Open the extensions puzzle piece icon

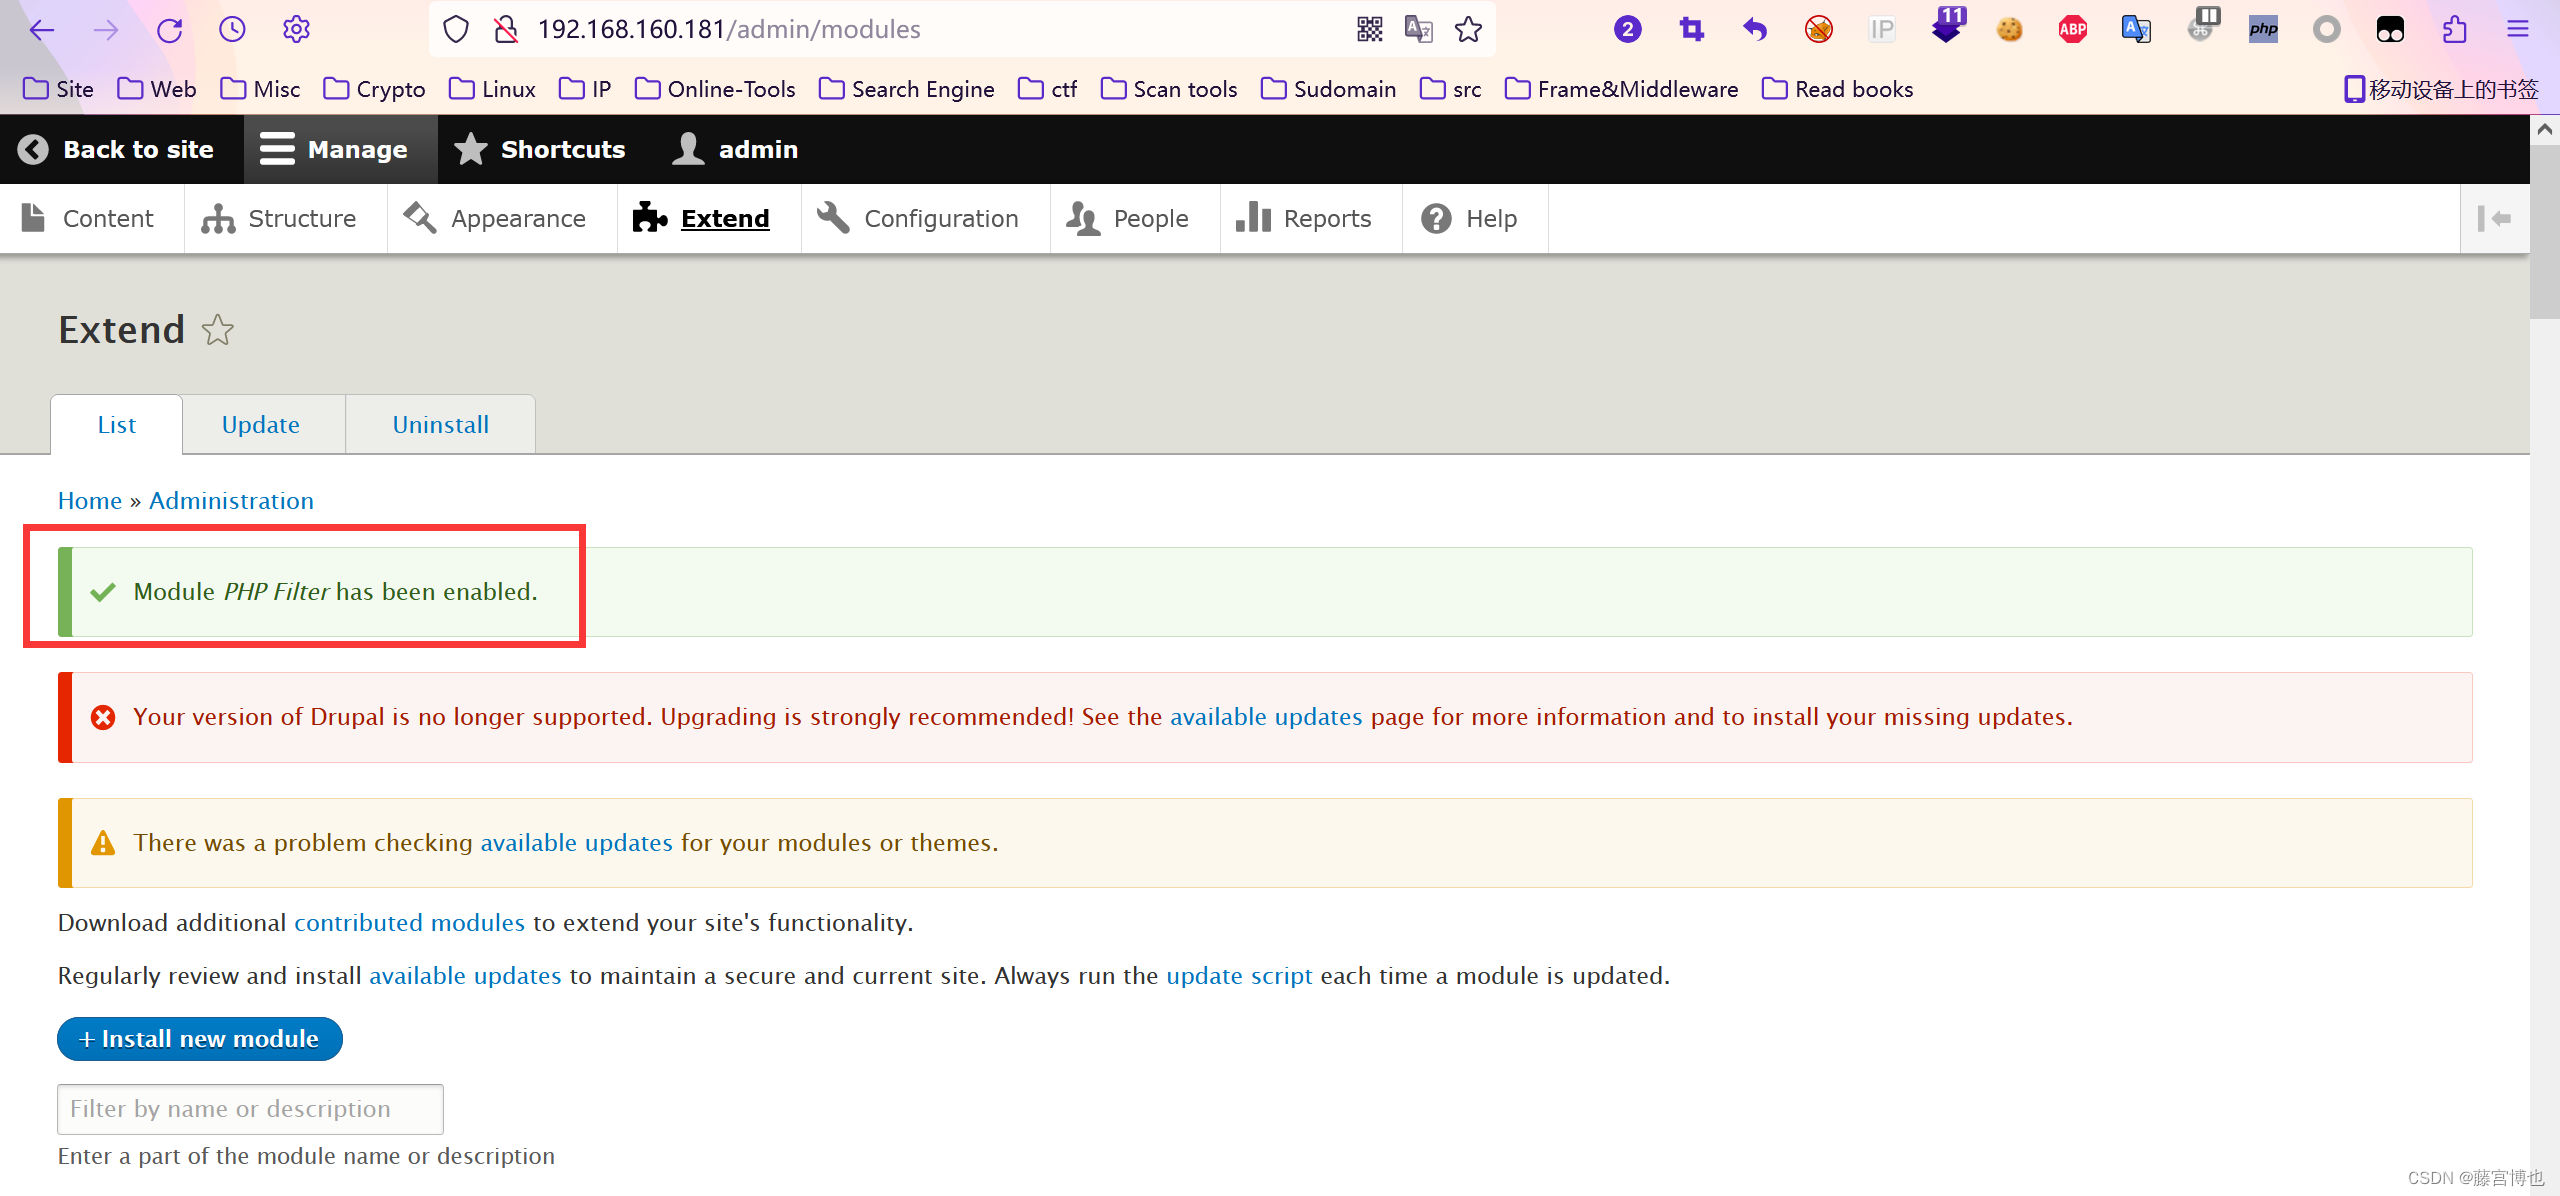point(2454,30)
